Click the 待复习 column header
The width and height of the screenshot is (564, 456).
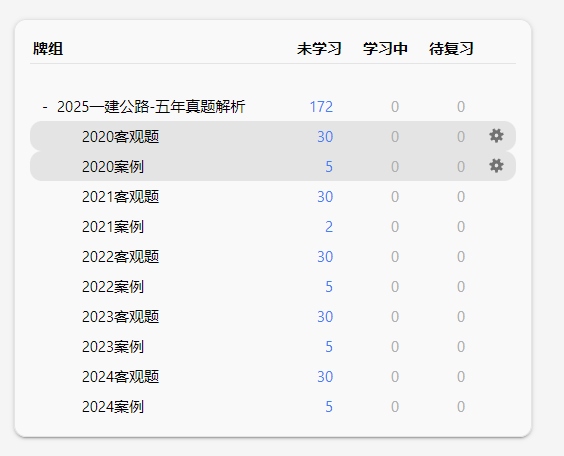[451, 49]
